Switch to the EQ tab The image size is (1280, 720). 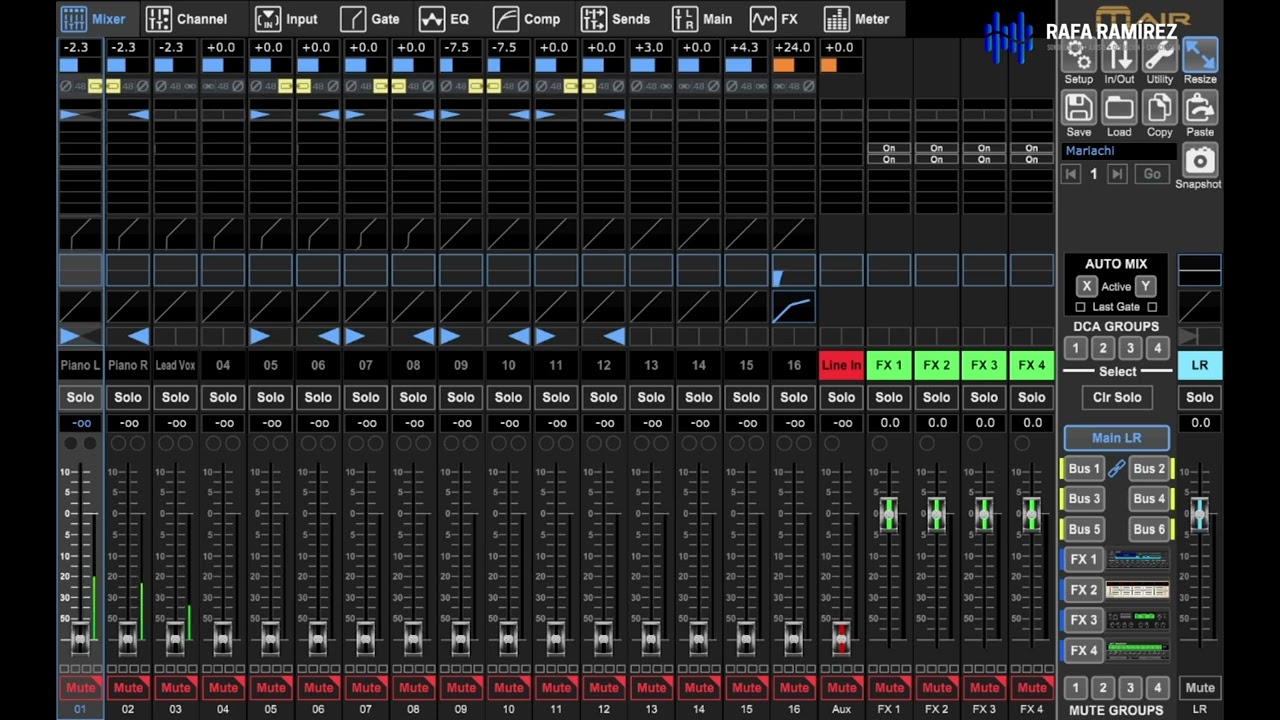coord(445,18)
